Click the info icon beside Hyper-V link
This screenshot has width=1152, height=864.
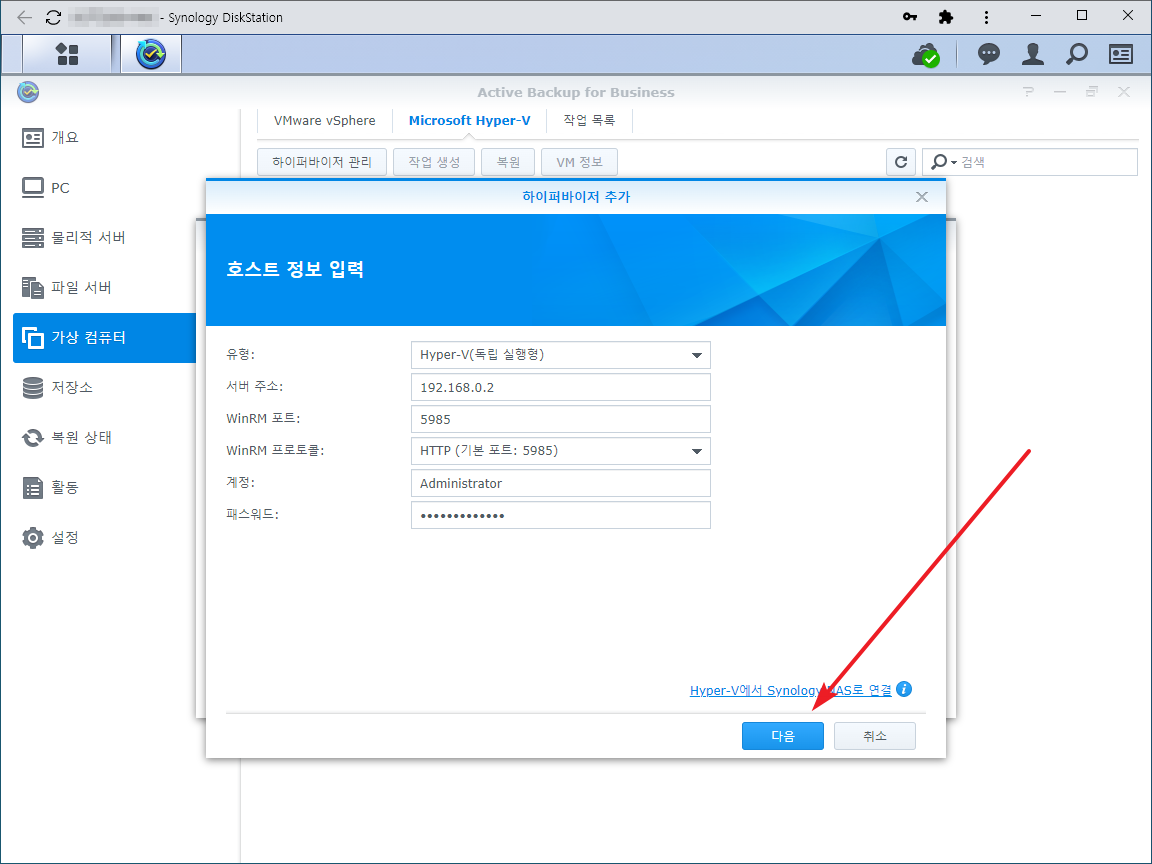pos(904,689)
